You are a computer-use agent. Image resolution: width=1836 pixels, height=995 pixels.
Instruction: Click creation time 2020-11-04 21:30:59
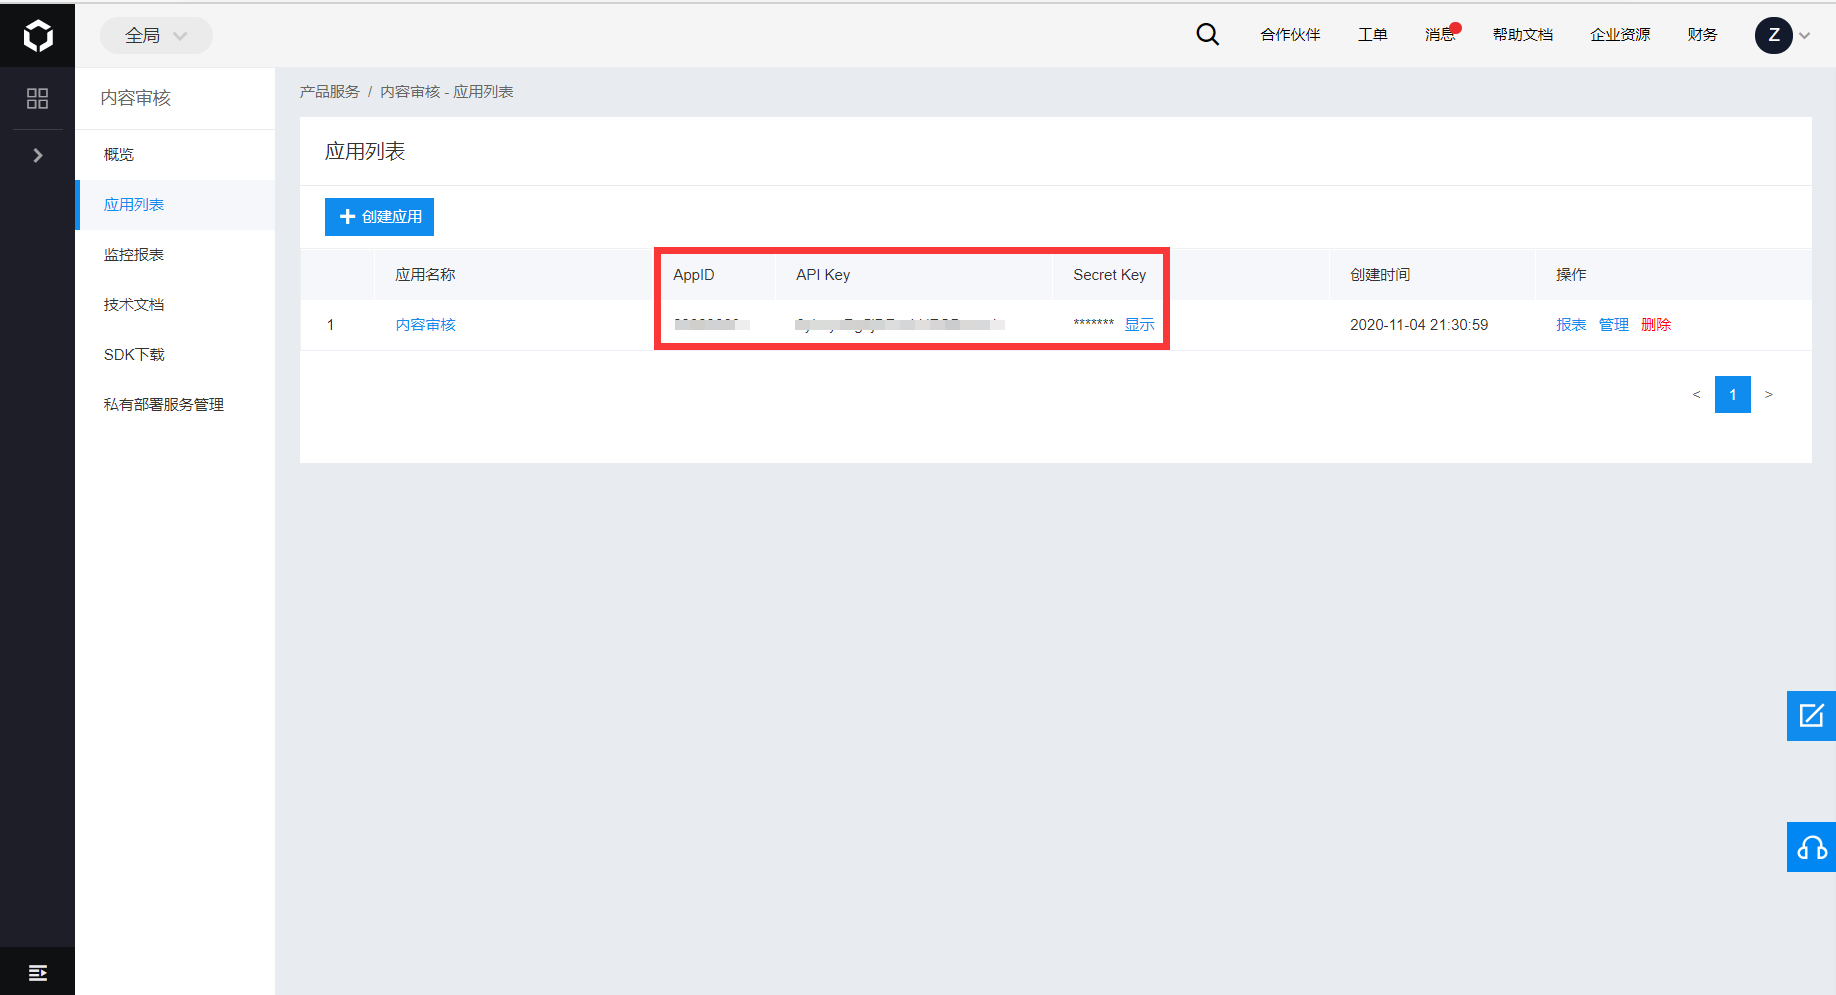click(x=1419, y=325)
